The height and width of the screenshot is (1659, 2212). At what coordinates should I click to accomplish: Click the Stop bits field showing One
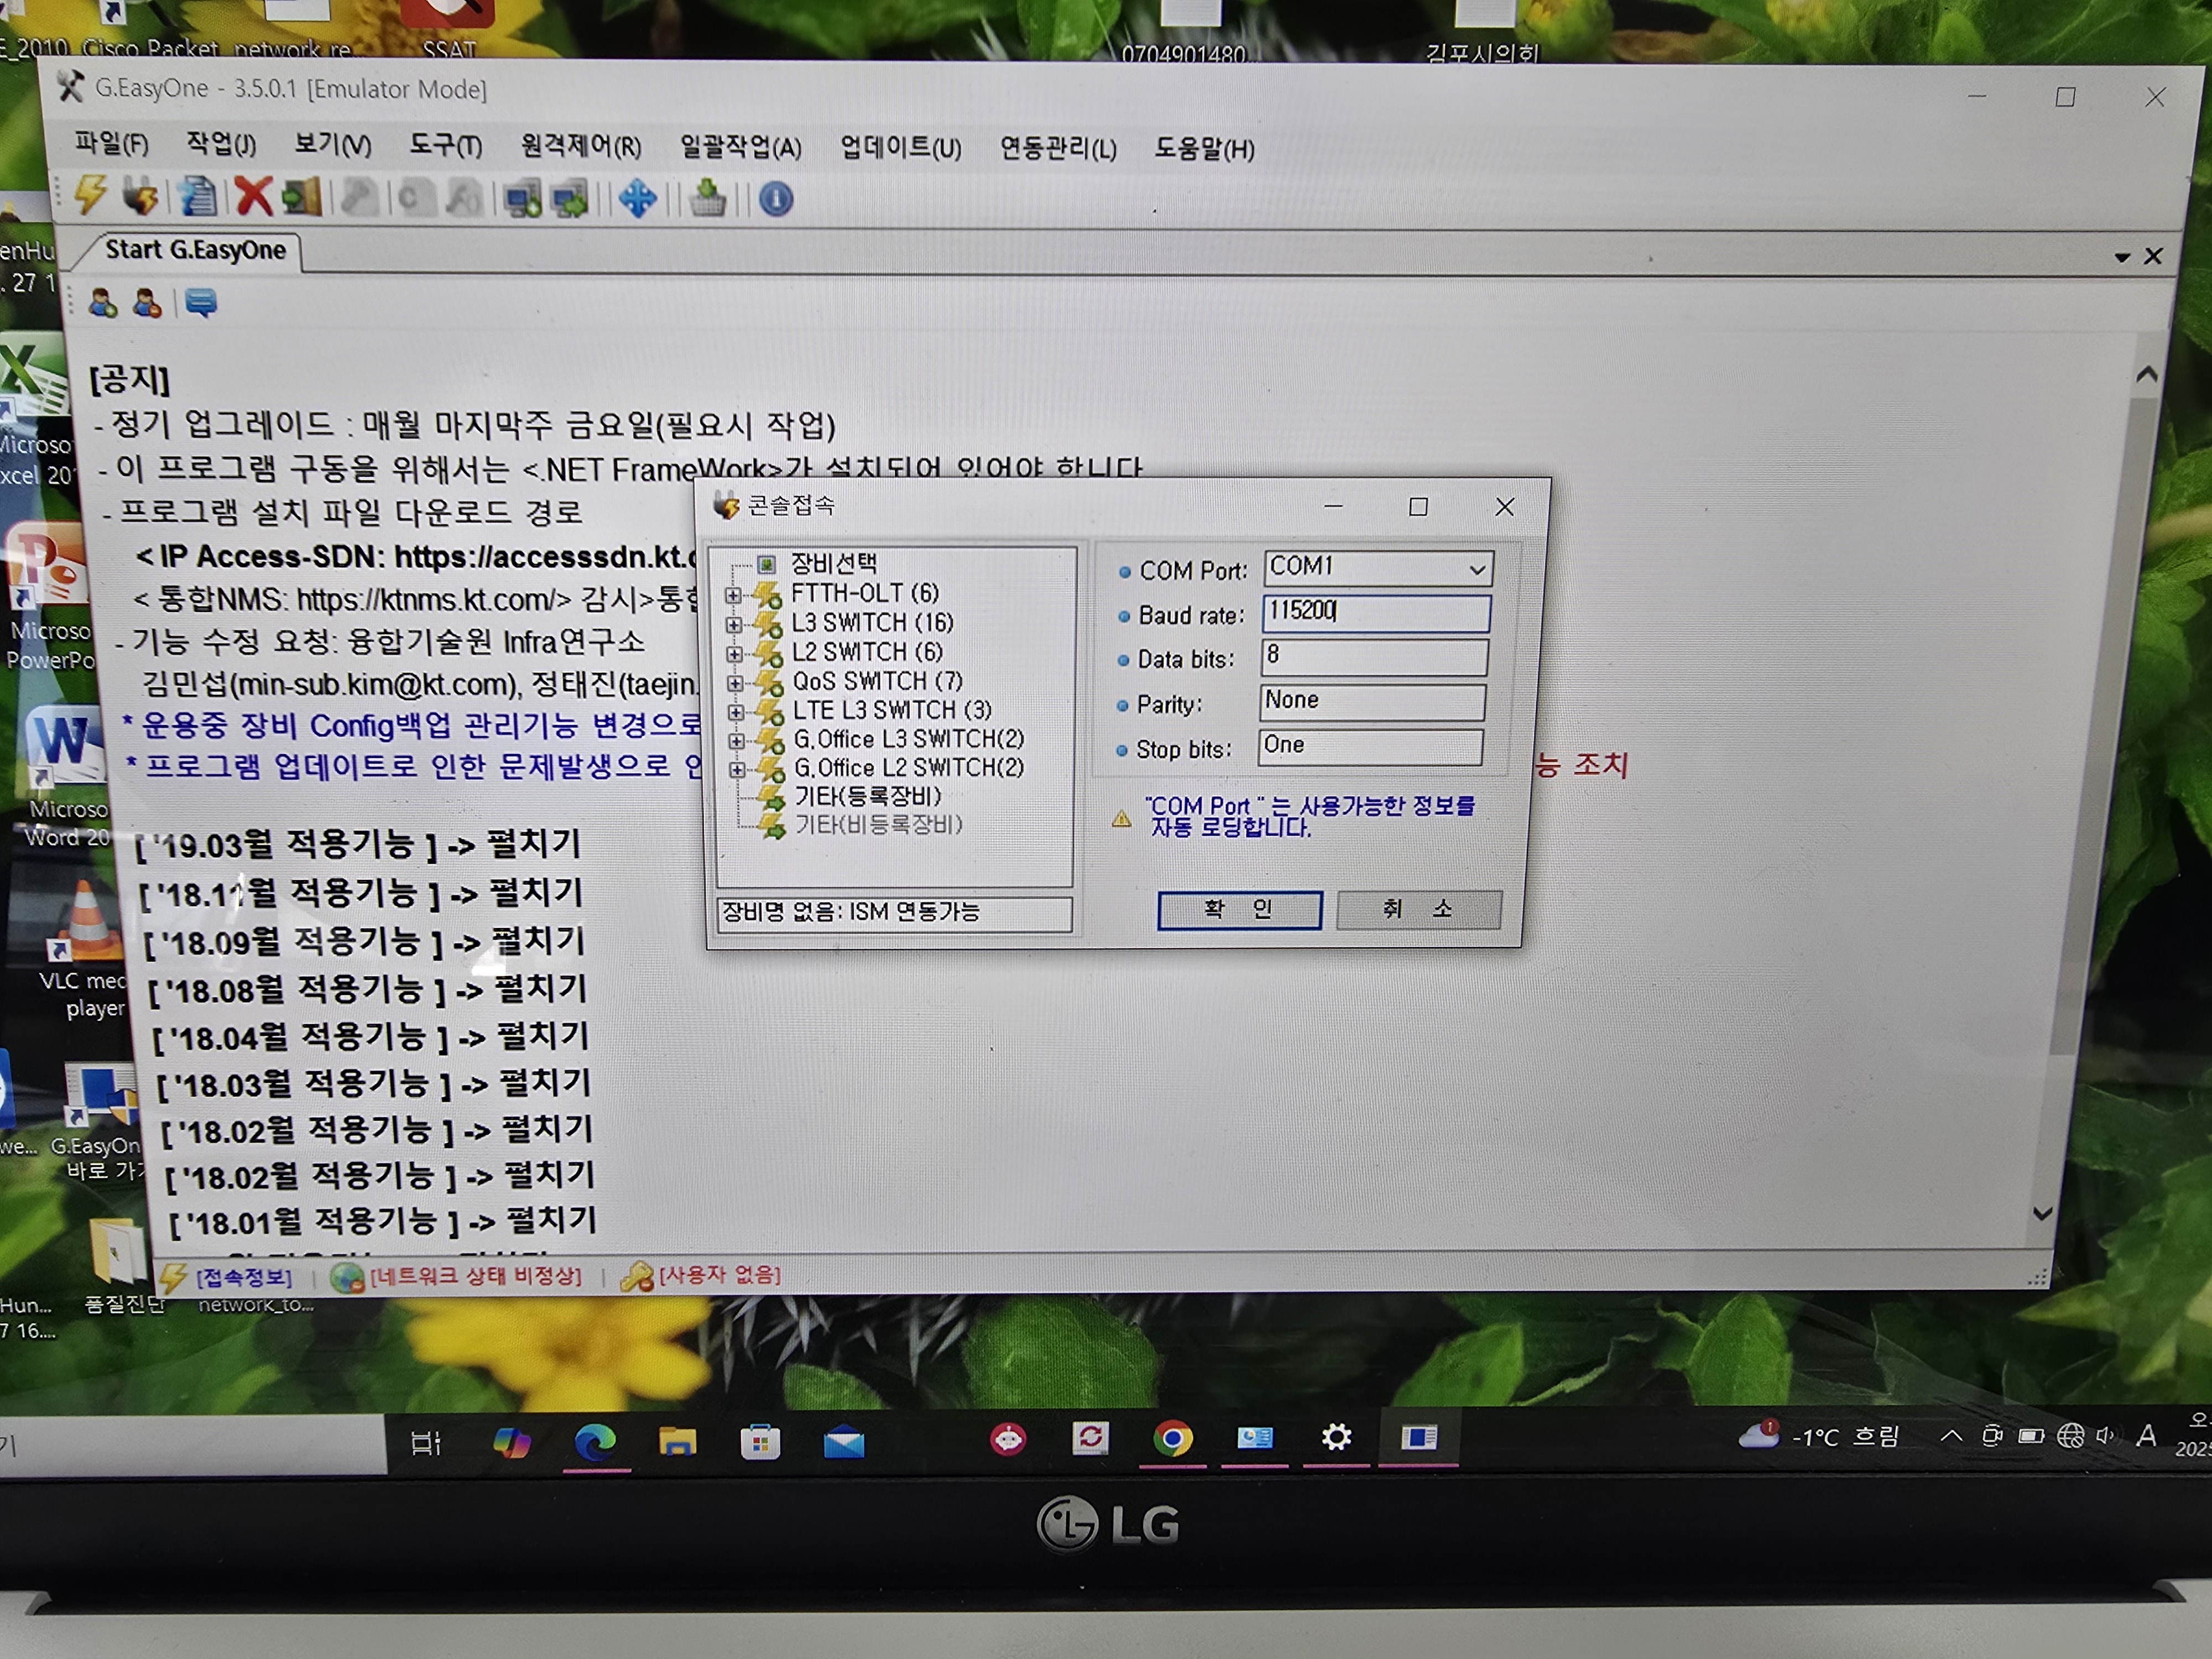tap(1370, 747)
